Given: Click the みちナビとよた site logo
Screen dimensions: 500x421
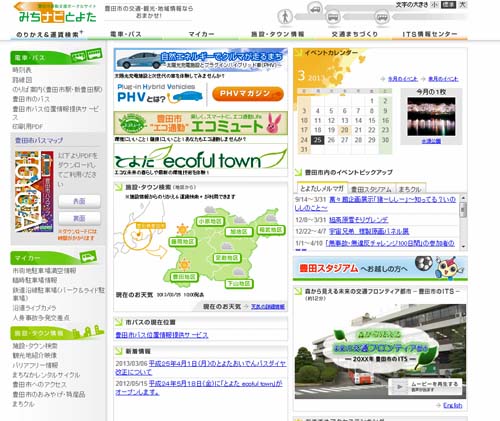Looking at the screenshot, I should pos(56,12).
